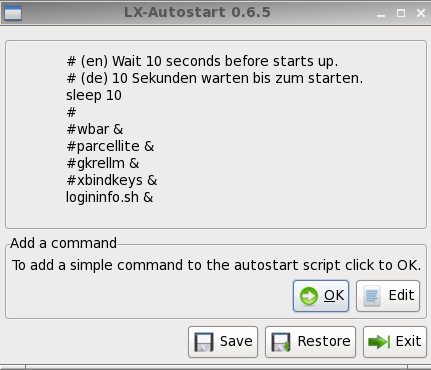Click the 'logininfo.sh &' line
This screenshot has width=431, height=370.
pos(109,197)
